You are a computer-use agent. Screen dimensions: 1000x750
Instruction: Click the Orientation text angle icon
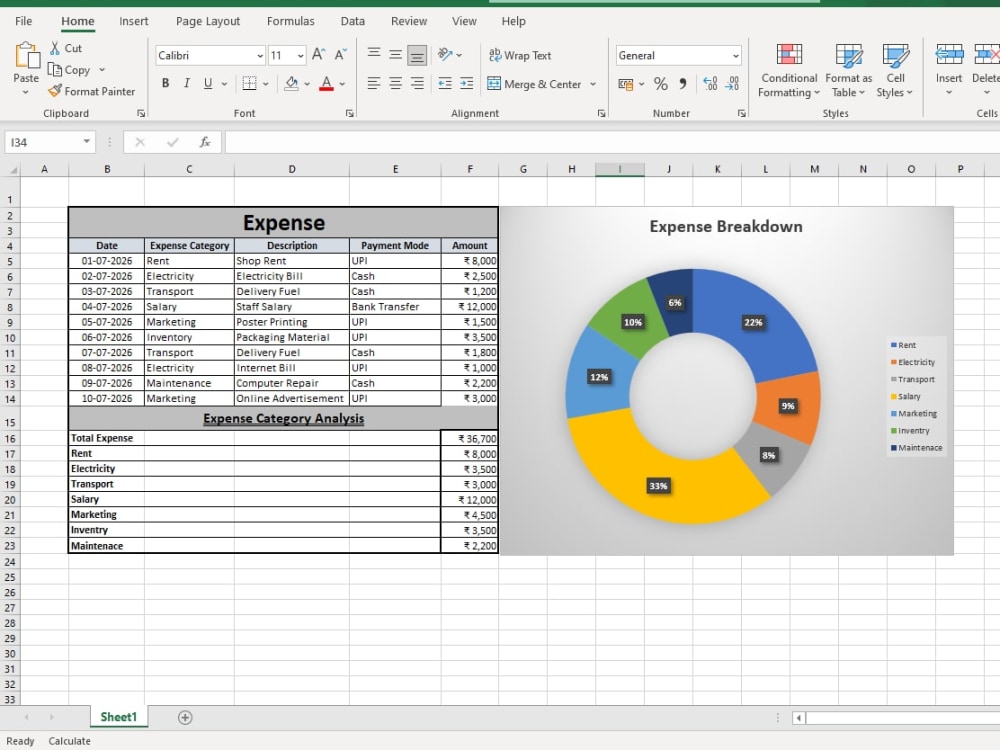pyautogui.click(x=445, y=55)
